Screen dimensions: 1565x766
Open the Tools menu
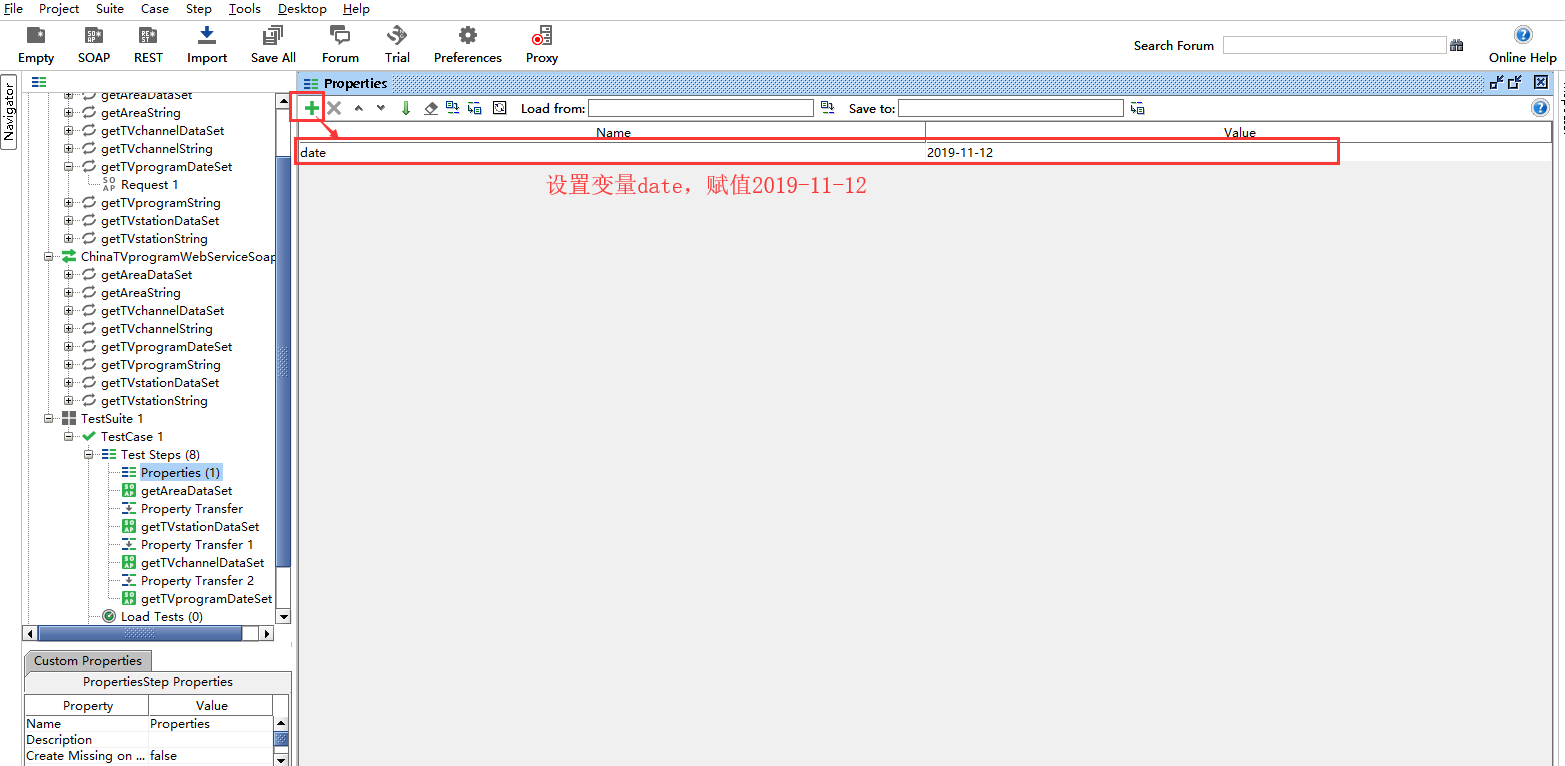point(244,9)
